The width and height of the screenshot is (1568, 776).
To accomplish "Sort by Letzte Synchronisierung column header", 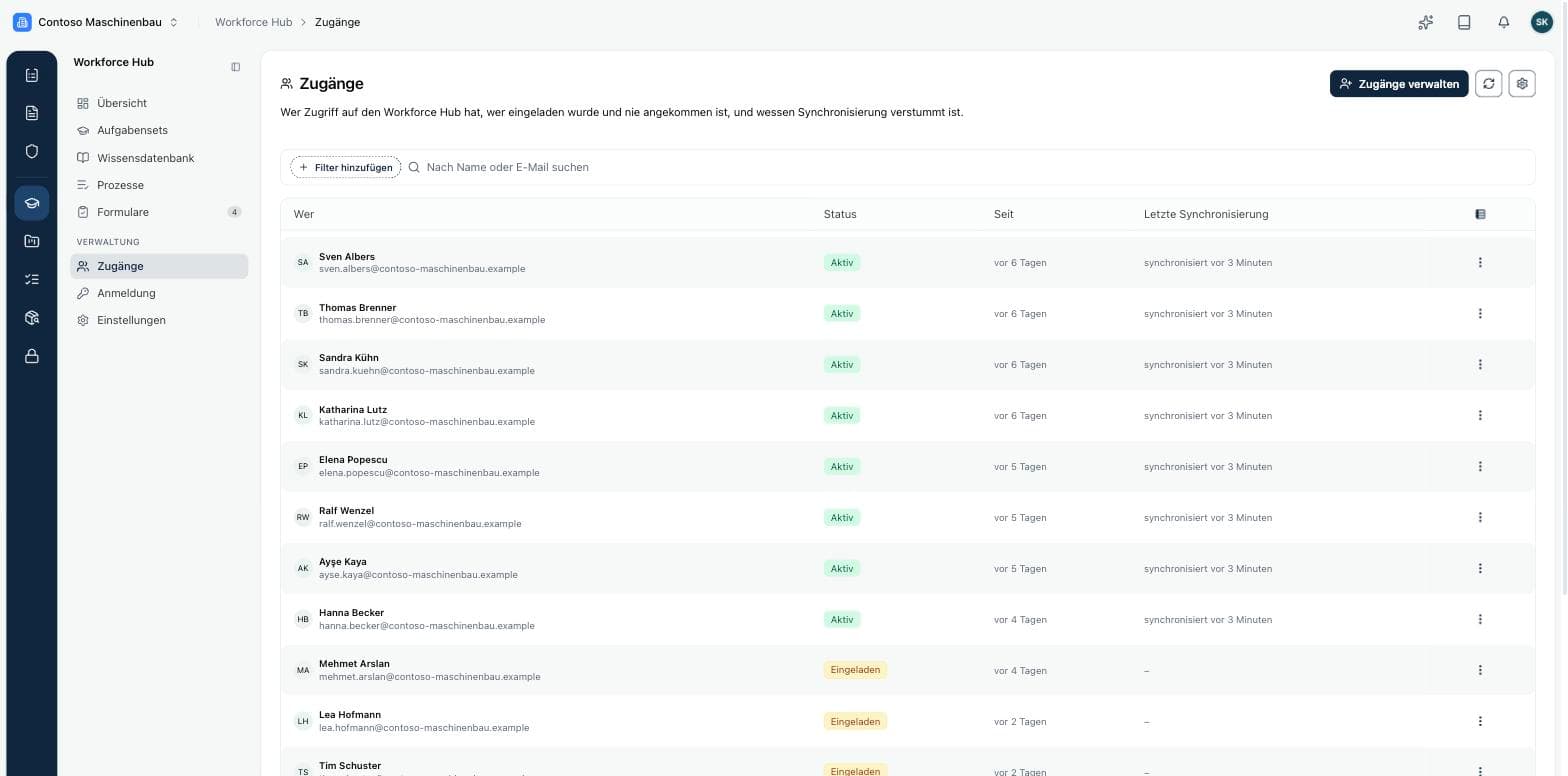I will 1206,214.
